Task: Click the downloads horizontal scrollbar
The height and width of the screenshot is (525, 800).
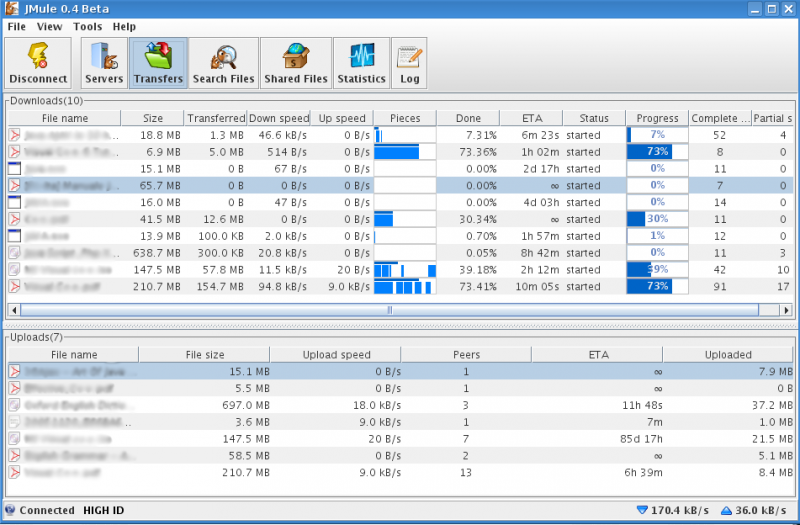Action: [x=390, y=310]
